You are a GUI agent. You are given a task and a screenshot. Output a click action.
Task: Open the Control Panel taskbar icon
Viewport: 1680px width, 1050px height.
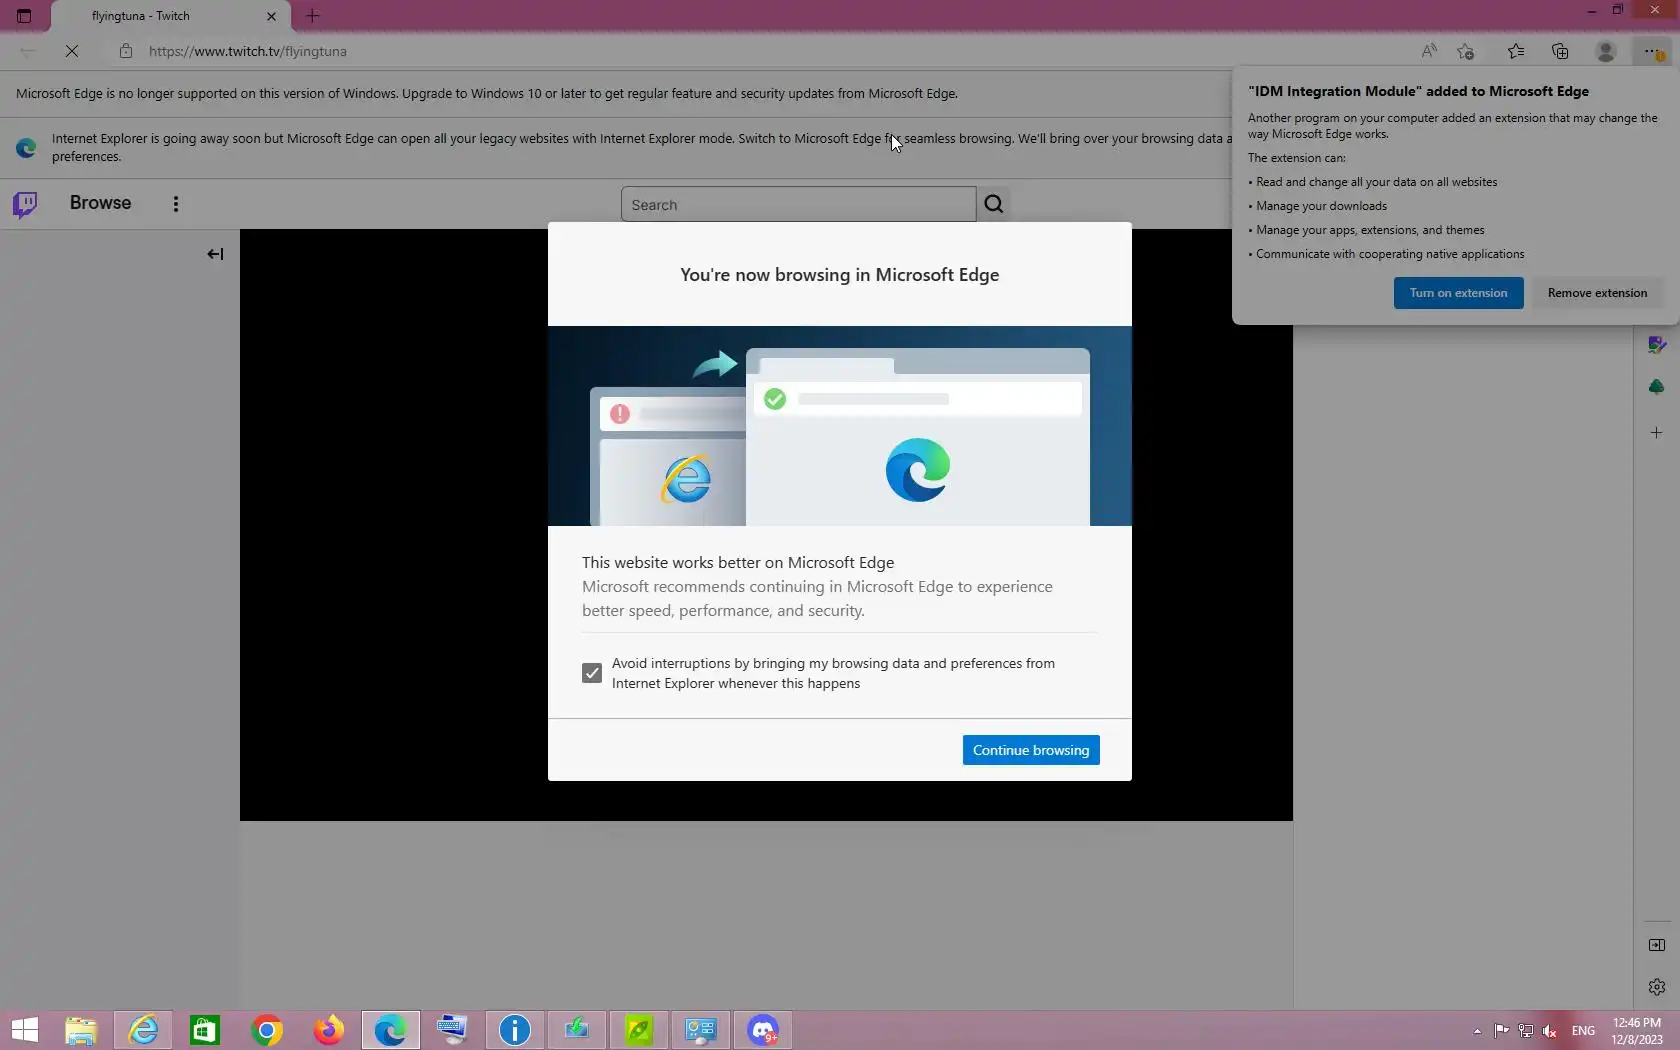[x=701, y=1030]
